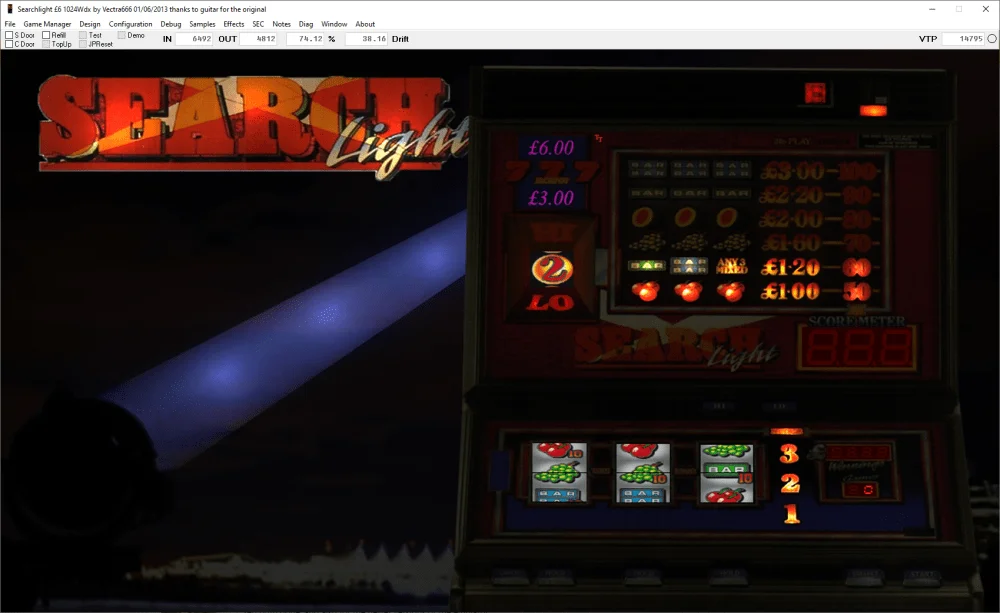1000x613 pixels.
Task: Open the Notes menu
Action: [x=281, y=24]
